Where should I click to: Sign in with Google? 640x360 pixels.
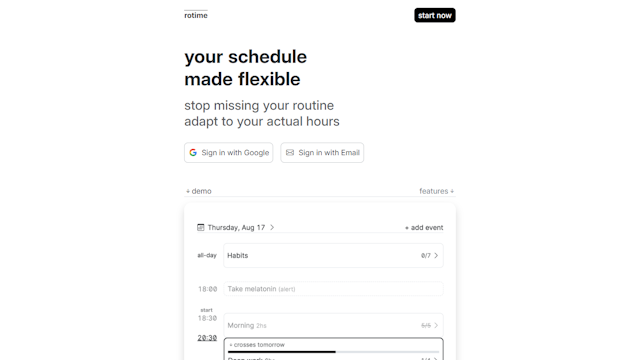tap(229, 153)
